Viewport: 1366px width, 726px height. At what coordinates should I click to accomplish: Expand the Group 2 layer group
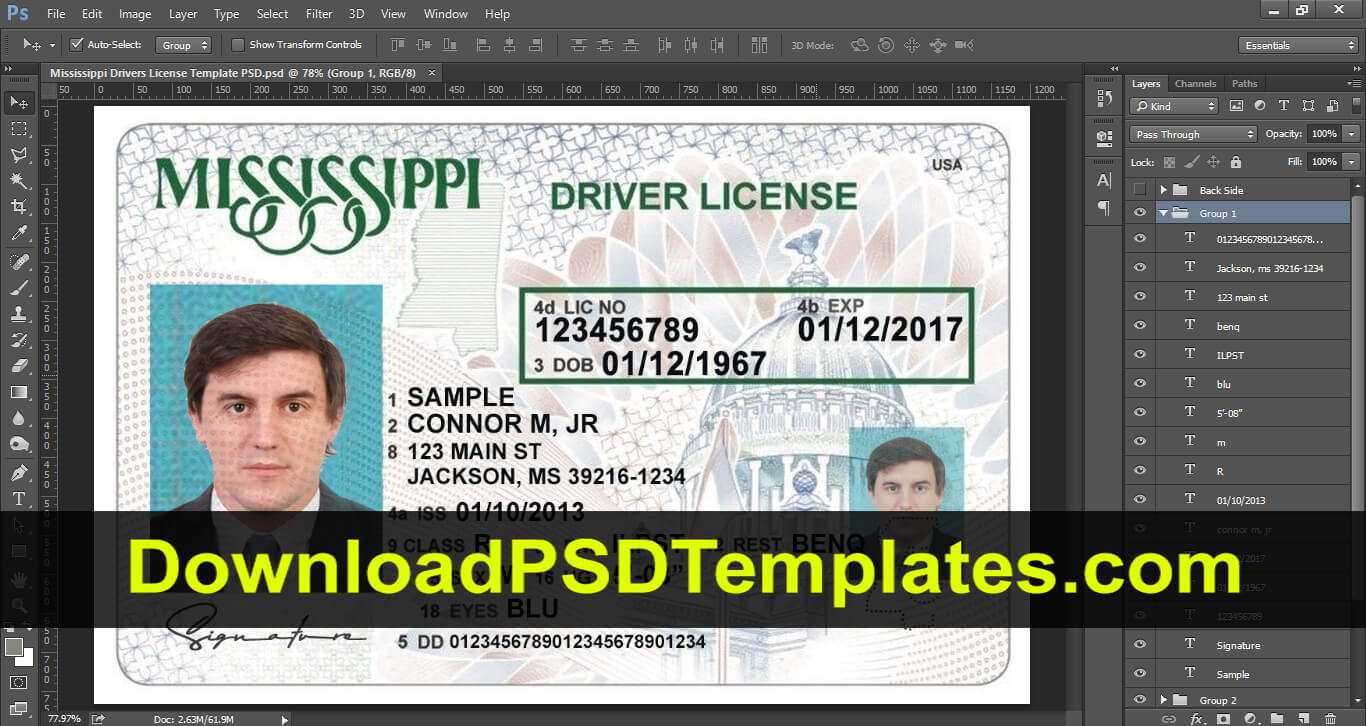point(1163,700)
